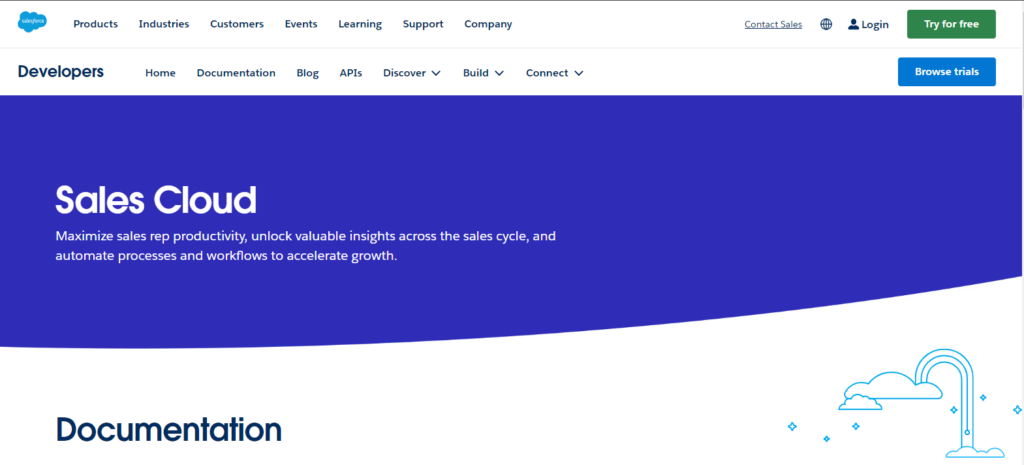Click the Login person icon
The width and height of the screenshot is (1024, 465).
point(853,24)
